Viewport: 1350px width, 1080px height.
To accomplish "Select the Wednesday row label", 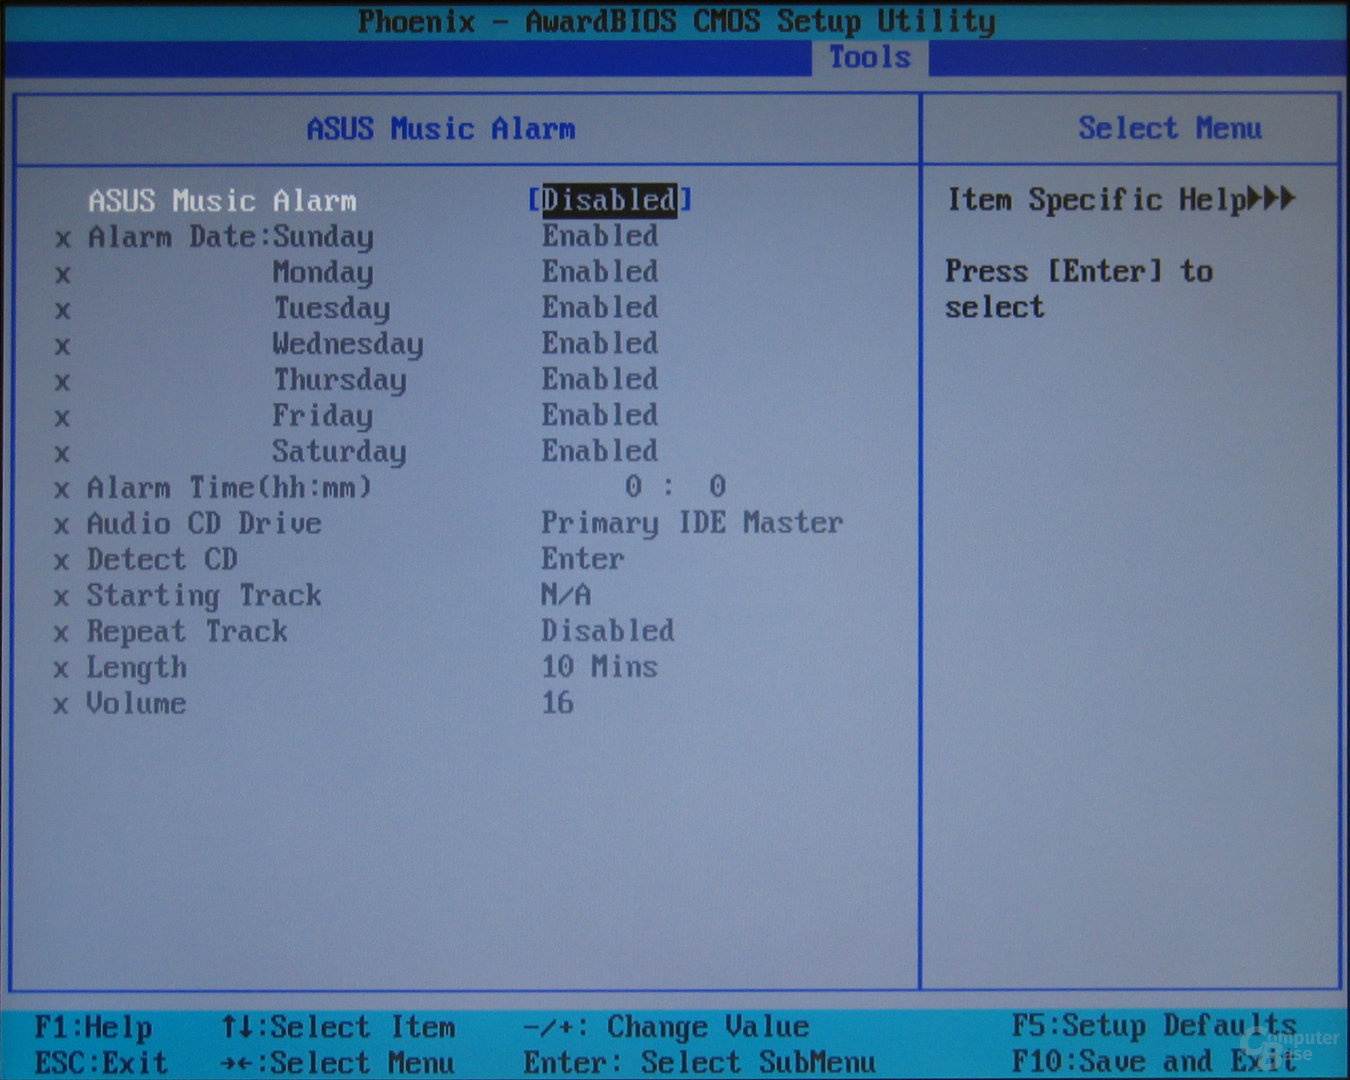I will click(x=348, y=345).
